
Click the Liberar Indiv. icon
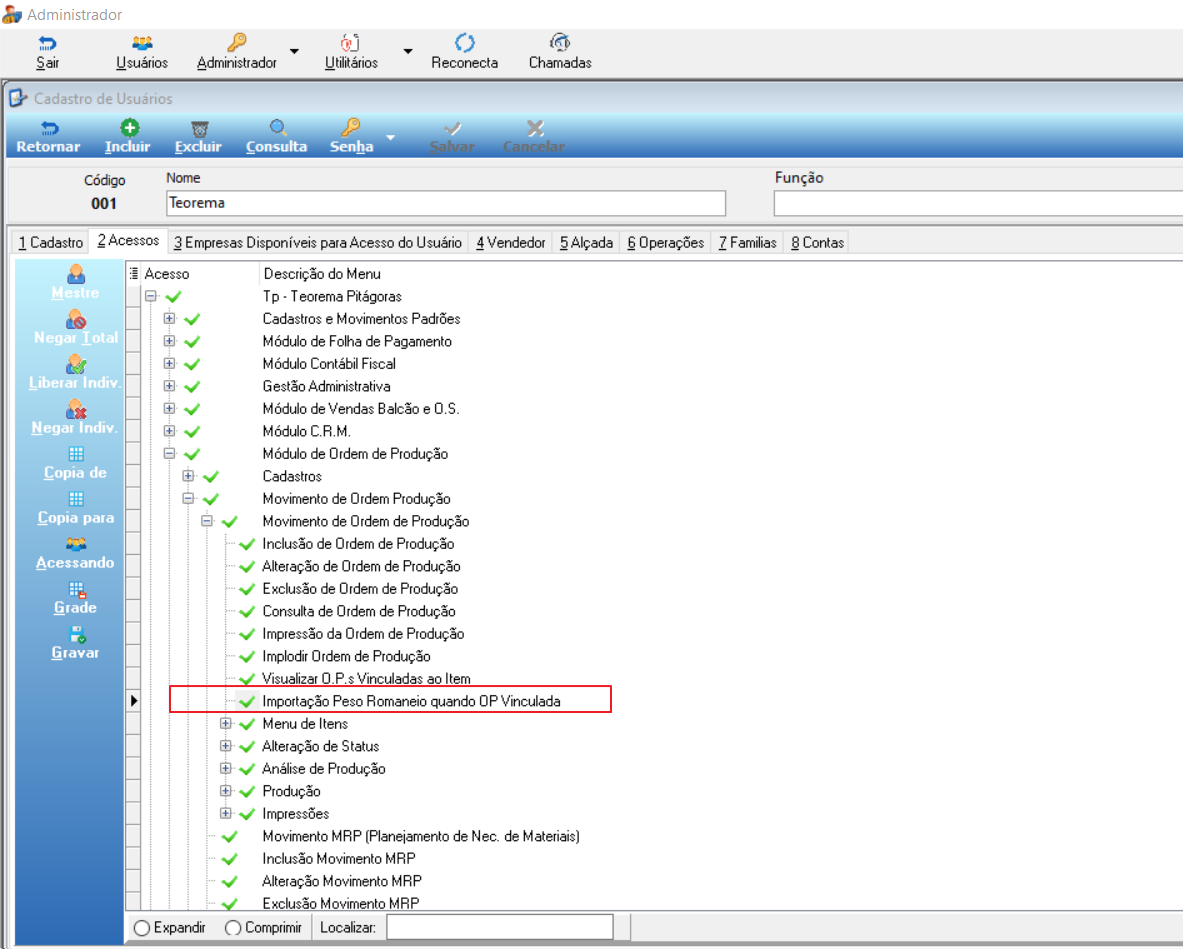[75, 364]
